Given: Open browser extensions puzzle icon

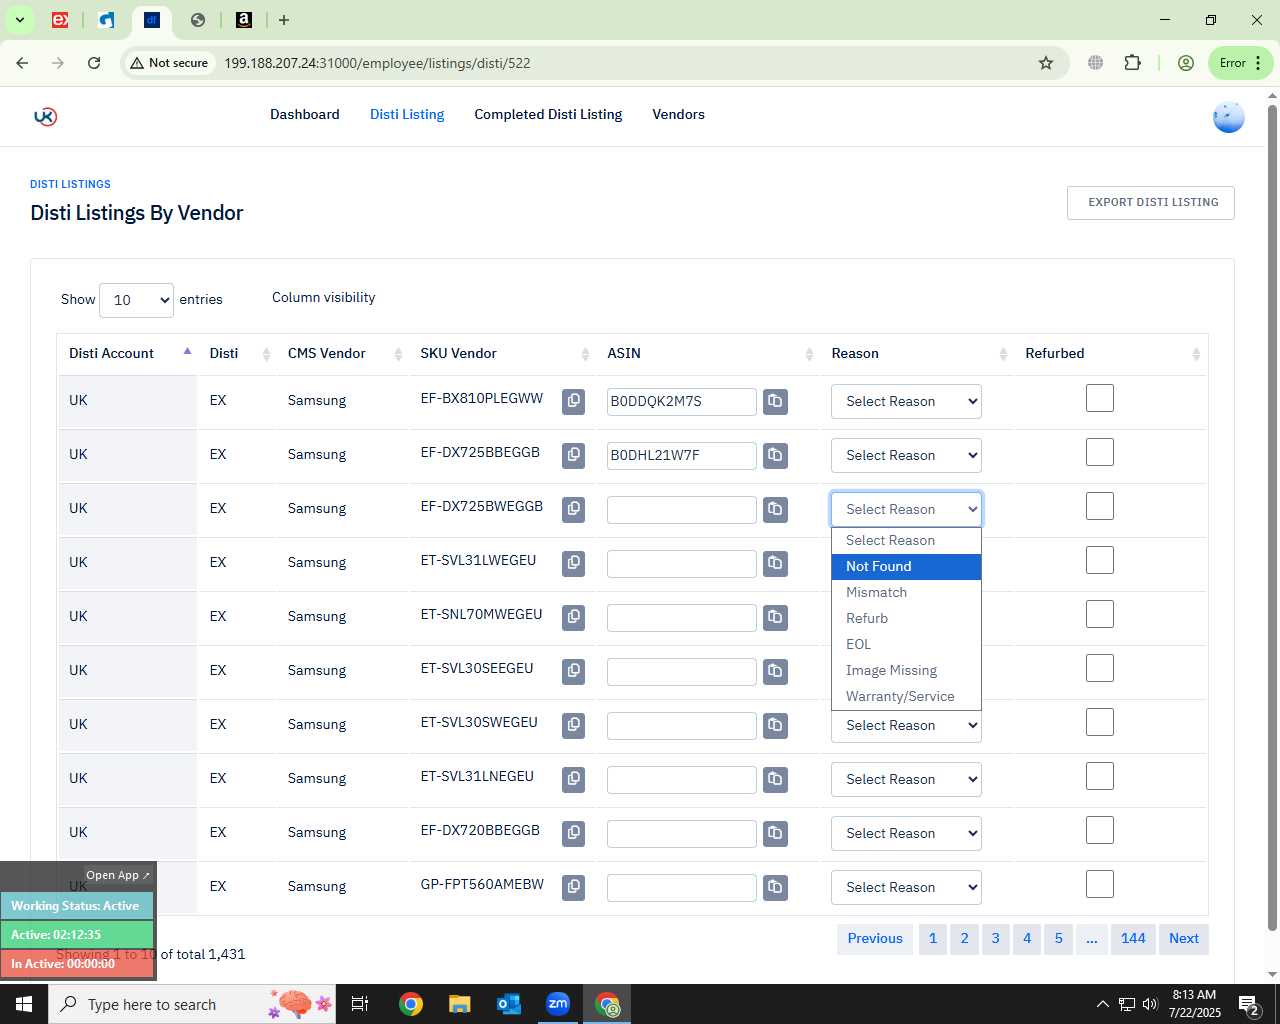Looking at the screenshot, I should [x=1132, y=63].
